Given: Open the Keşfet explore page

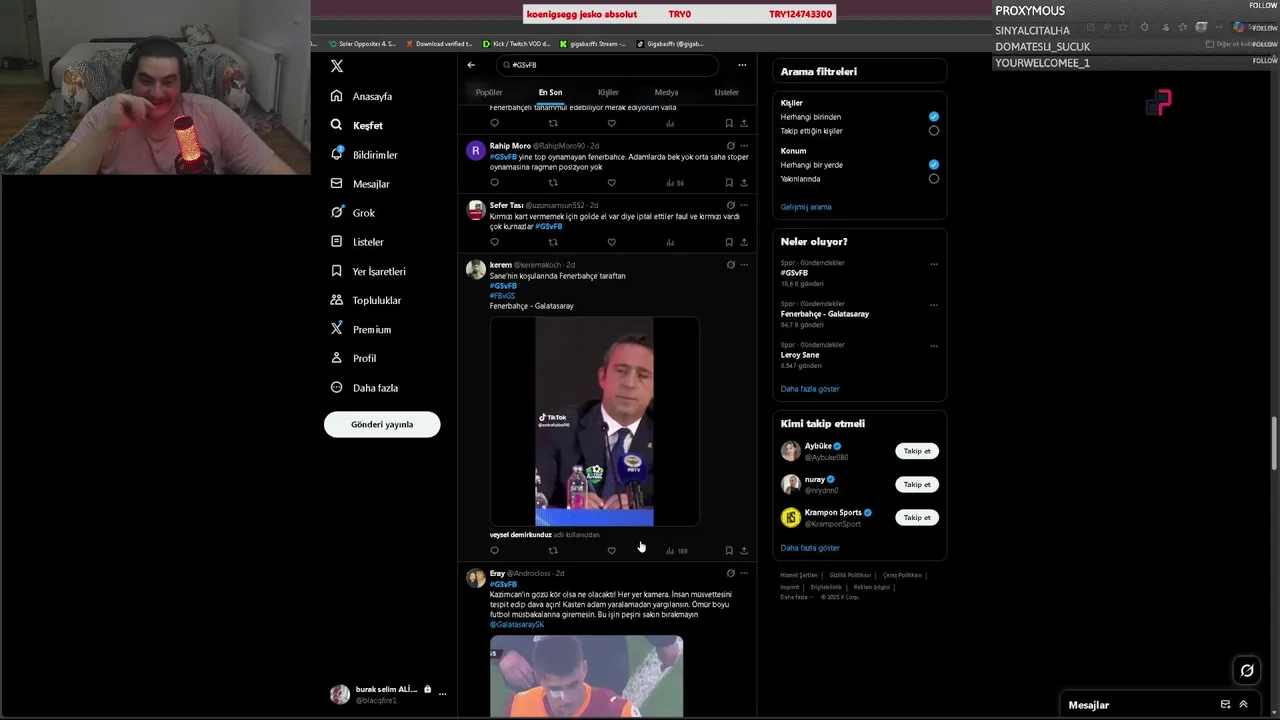Looking at the screenshot, I should tap(357, 125).
